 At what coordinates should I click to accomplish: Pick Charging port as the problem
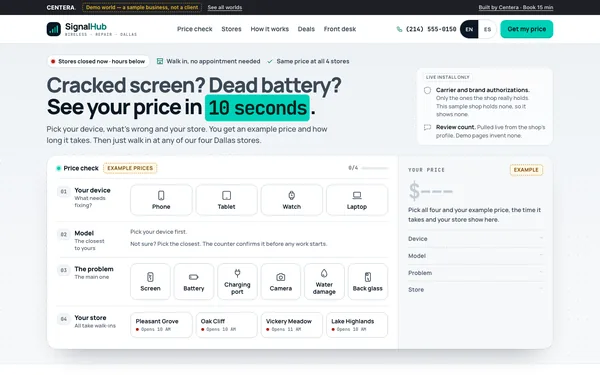(237, 282)
